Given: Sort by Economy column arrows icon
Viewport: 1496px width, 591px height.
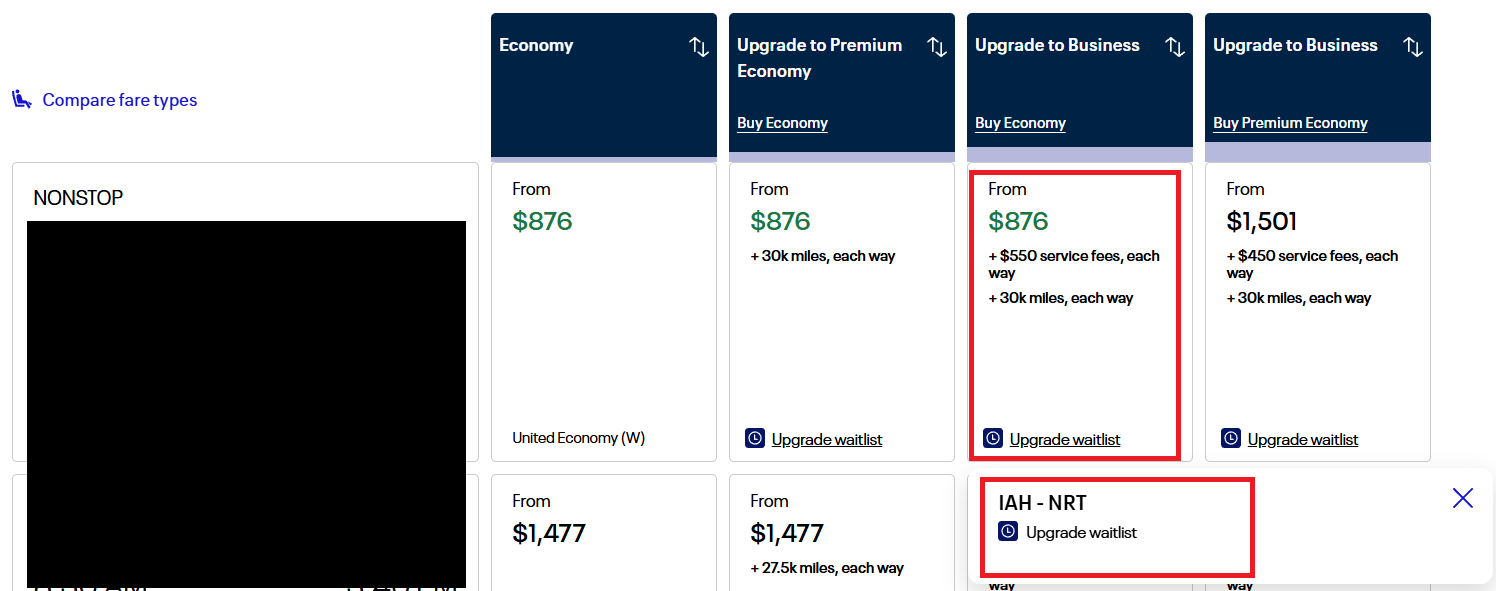Looking at the screenshot, I should [699, 46].
